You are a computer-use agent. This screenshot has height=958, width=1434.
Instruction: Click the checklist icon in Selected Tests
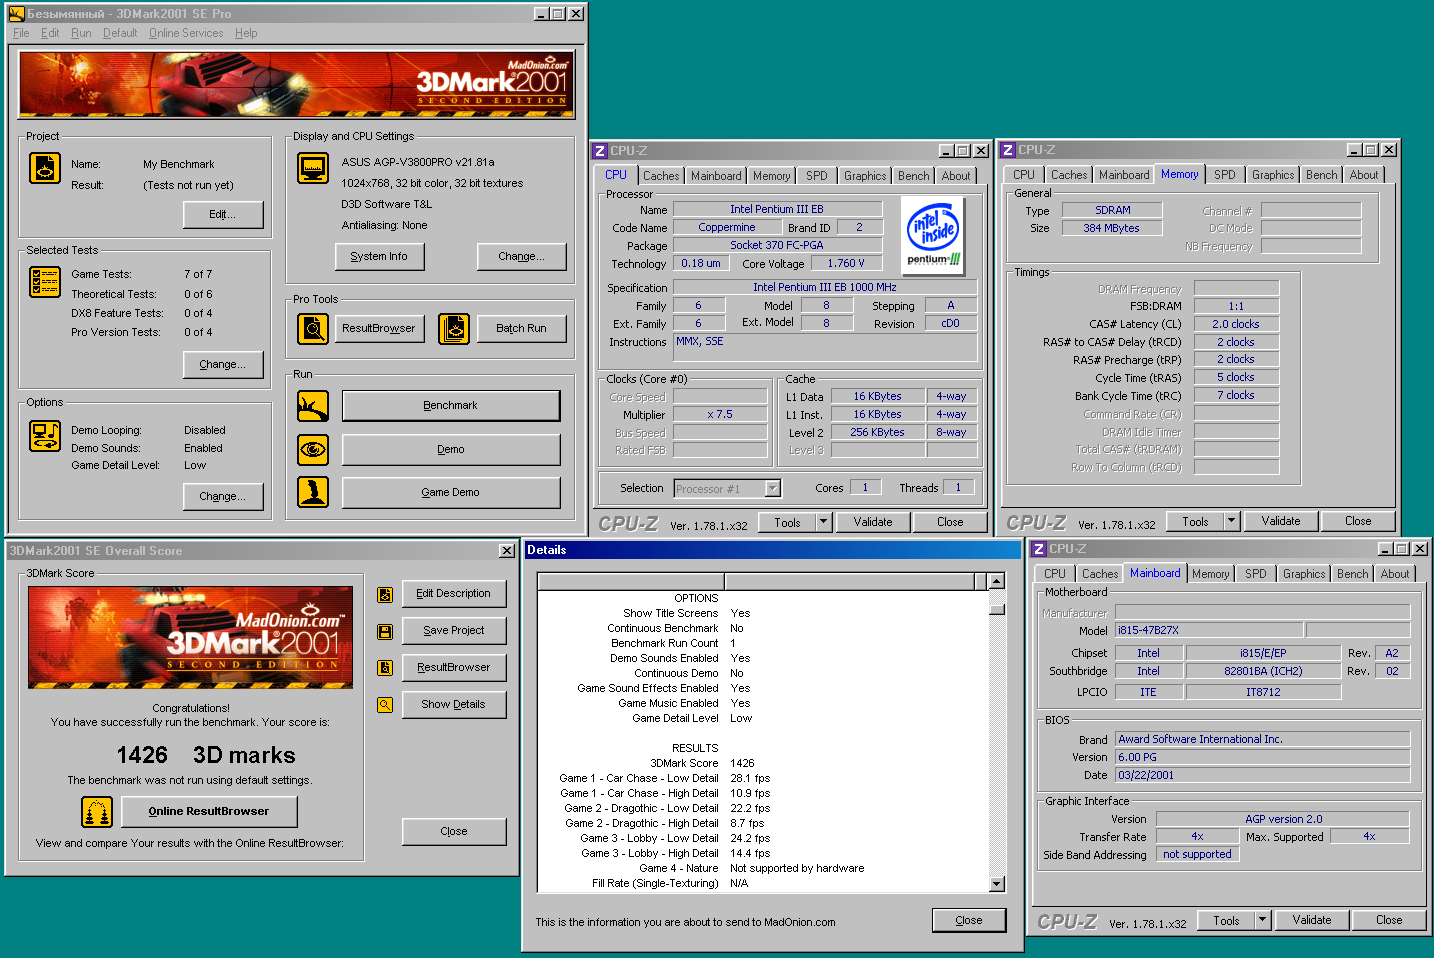(45, 282)
